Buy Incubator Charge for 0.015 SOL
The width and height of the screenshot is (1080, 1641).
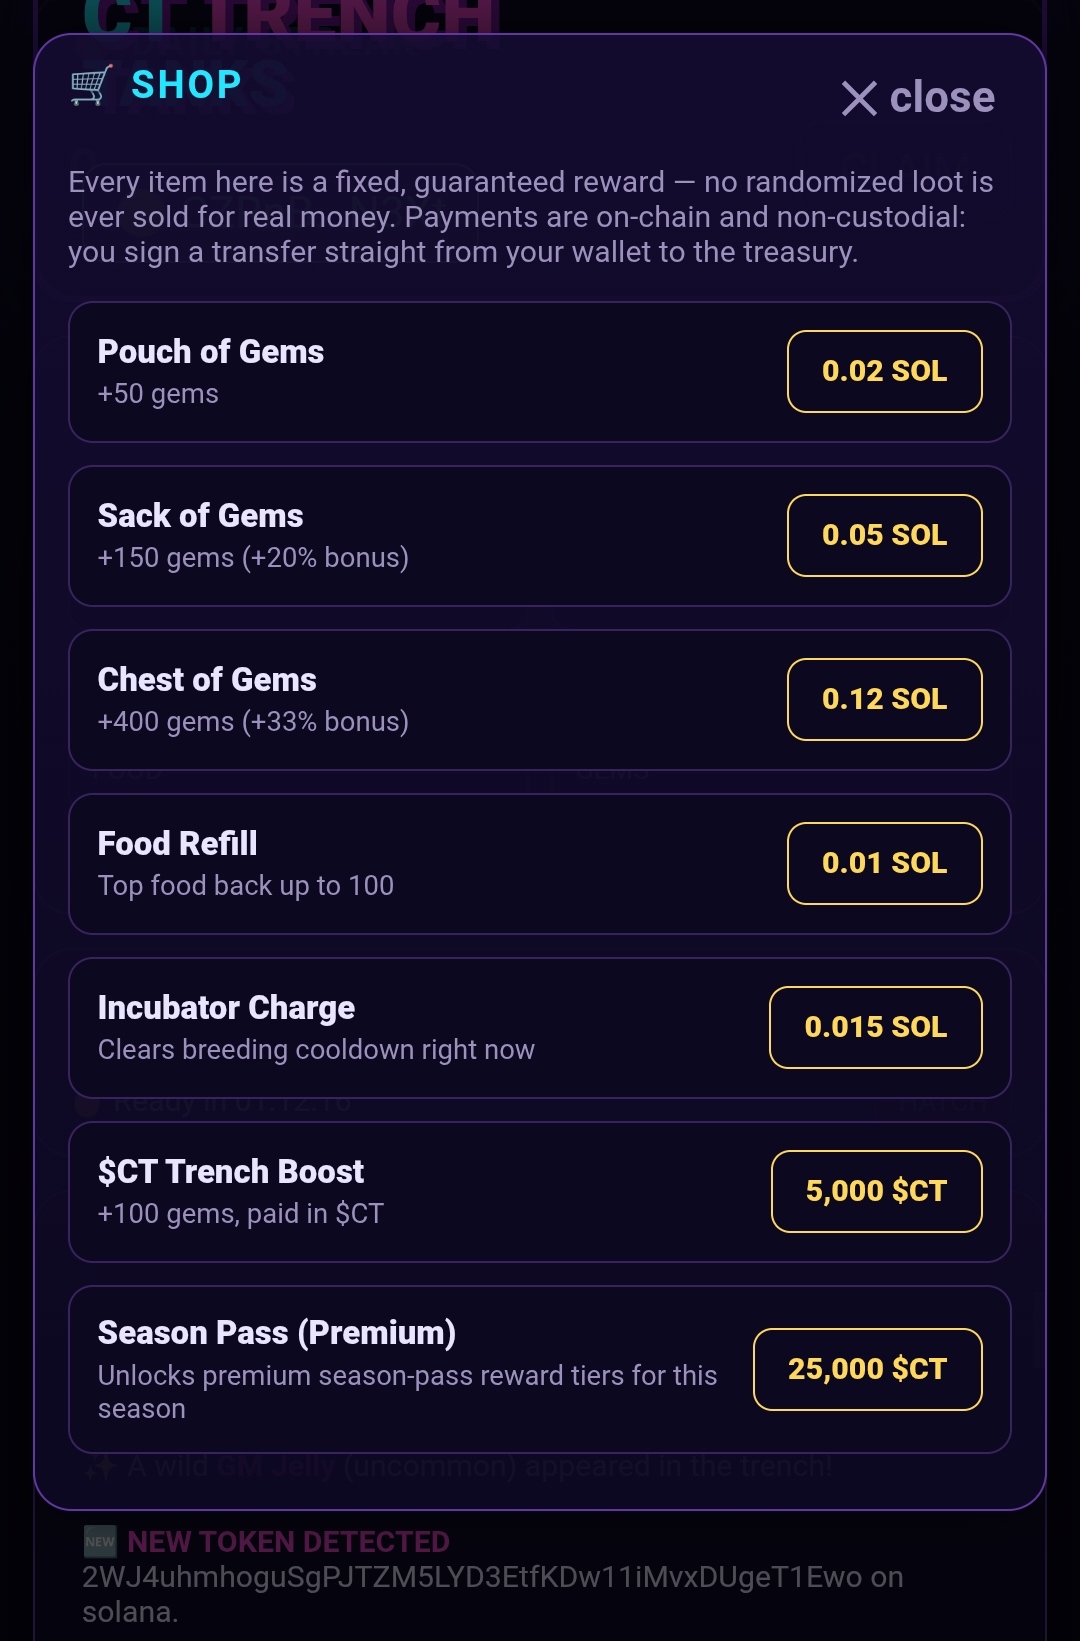pos(875,1027)
